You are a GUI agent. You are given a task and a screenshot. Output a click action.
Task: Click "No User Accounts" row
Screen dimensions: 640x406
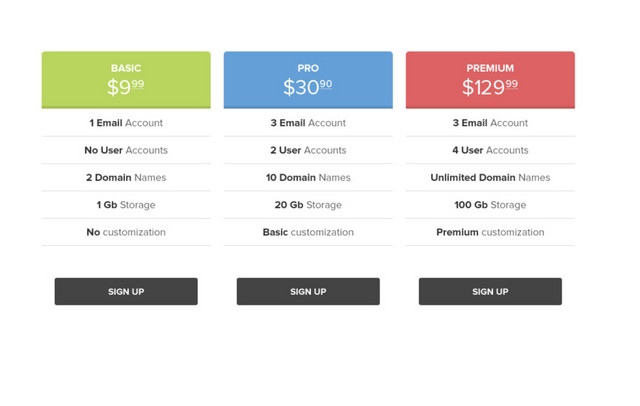pos(126,150)
